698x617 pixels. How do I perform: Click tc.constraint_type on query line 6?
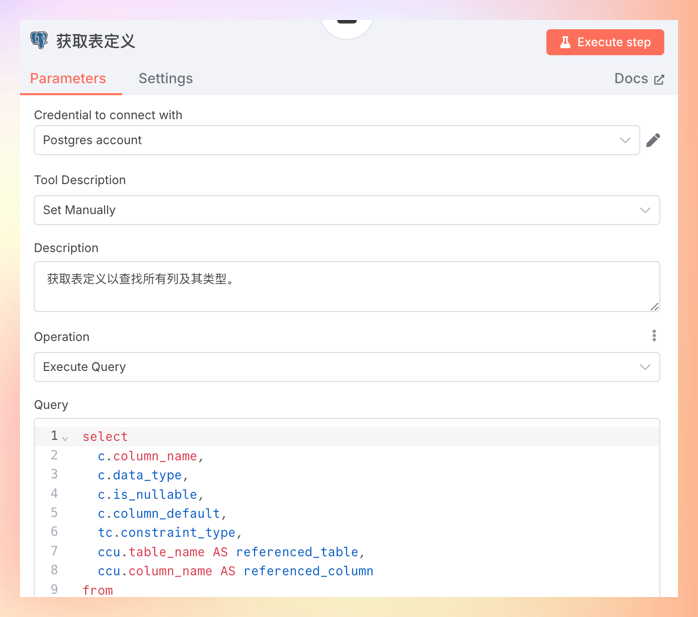[166, 532]
